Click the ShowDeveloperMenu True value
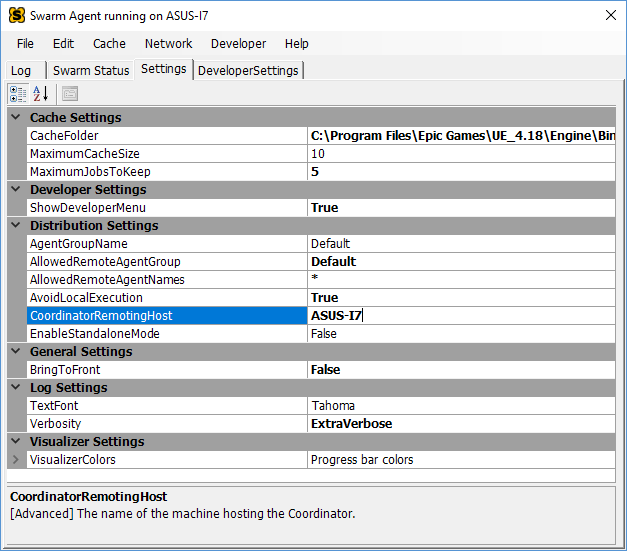The image size is (627, 551). [461, 208]
